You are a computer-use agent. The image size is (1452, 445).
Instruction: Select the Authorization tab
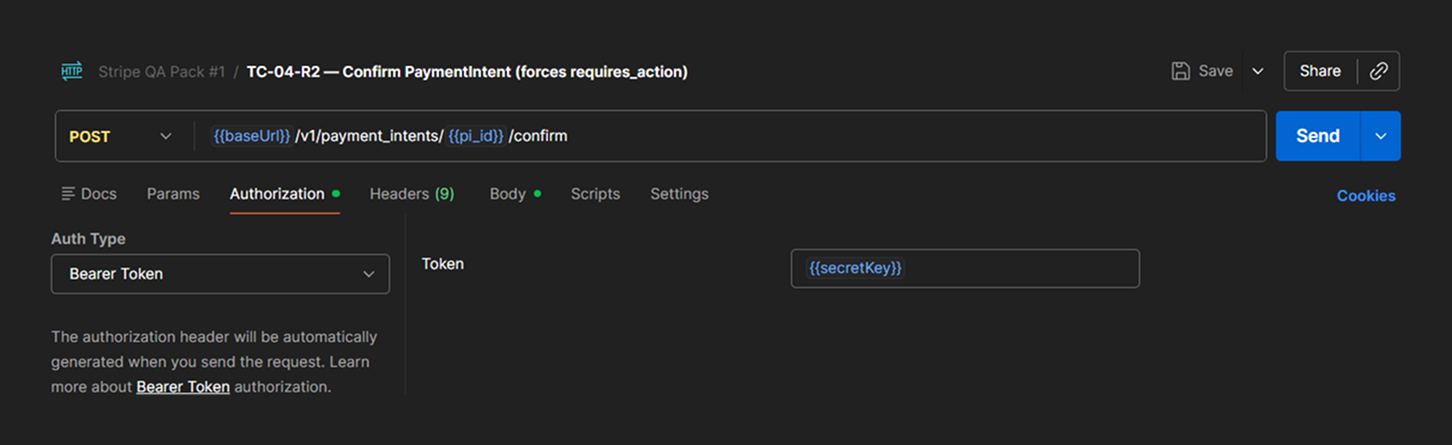point(285,194)
